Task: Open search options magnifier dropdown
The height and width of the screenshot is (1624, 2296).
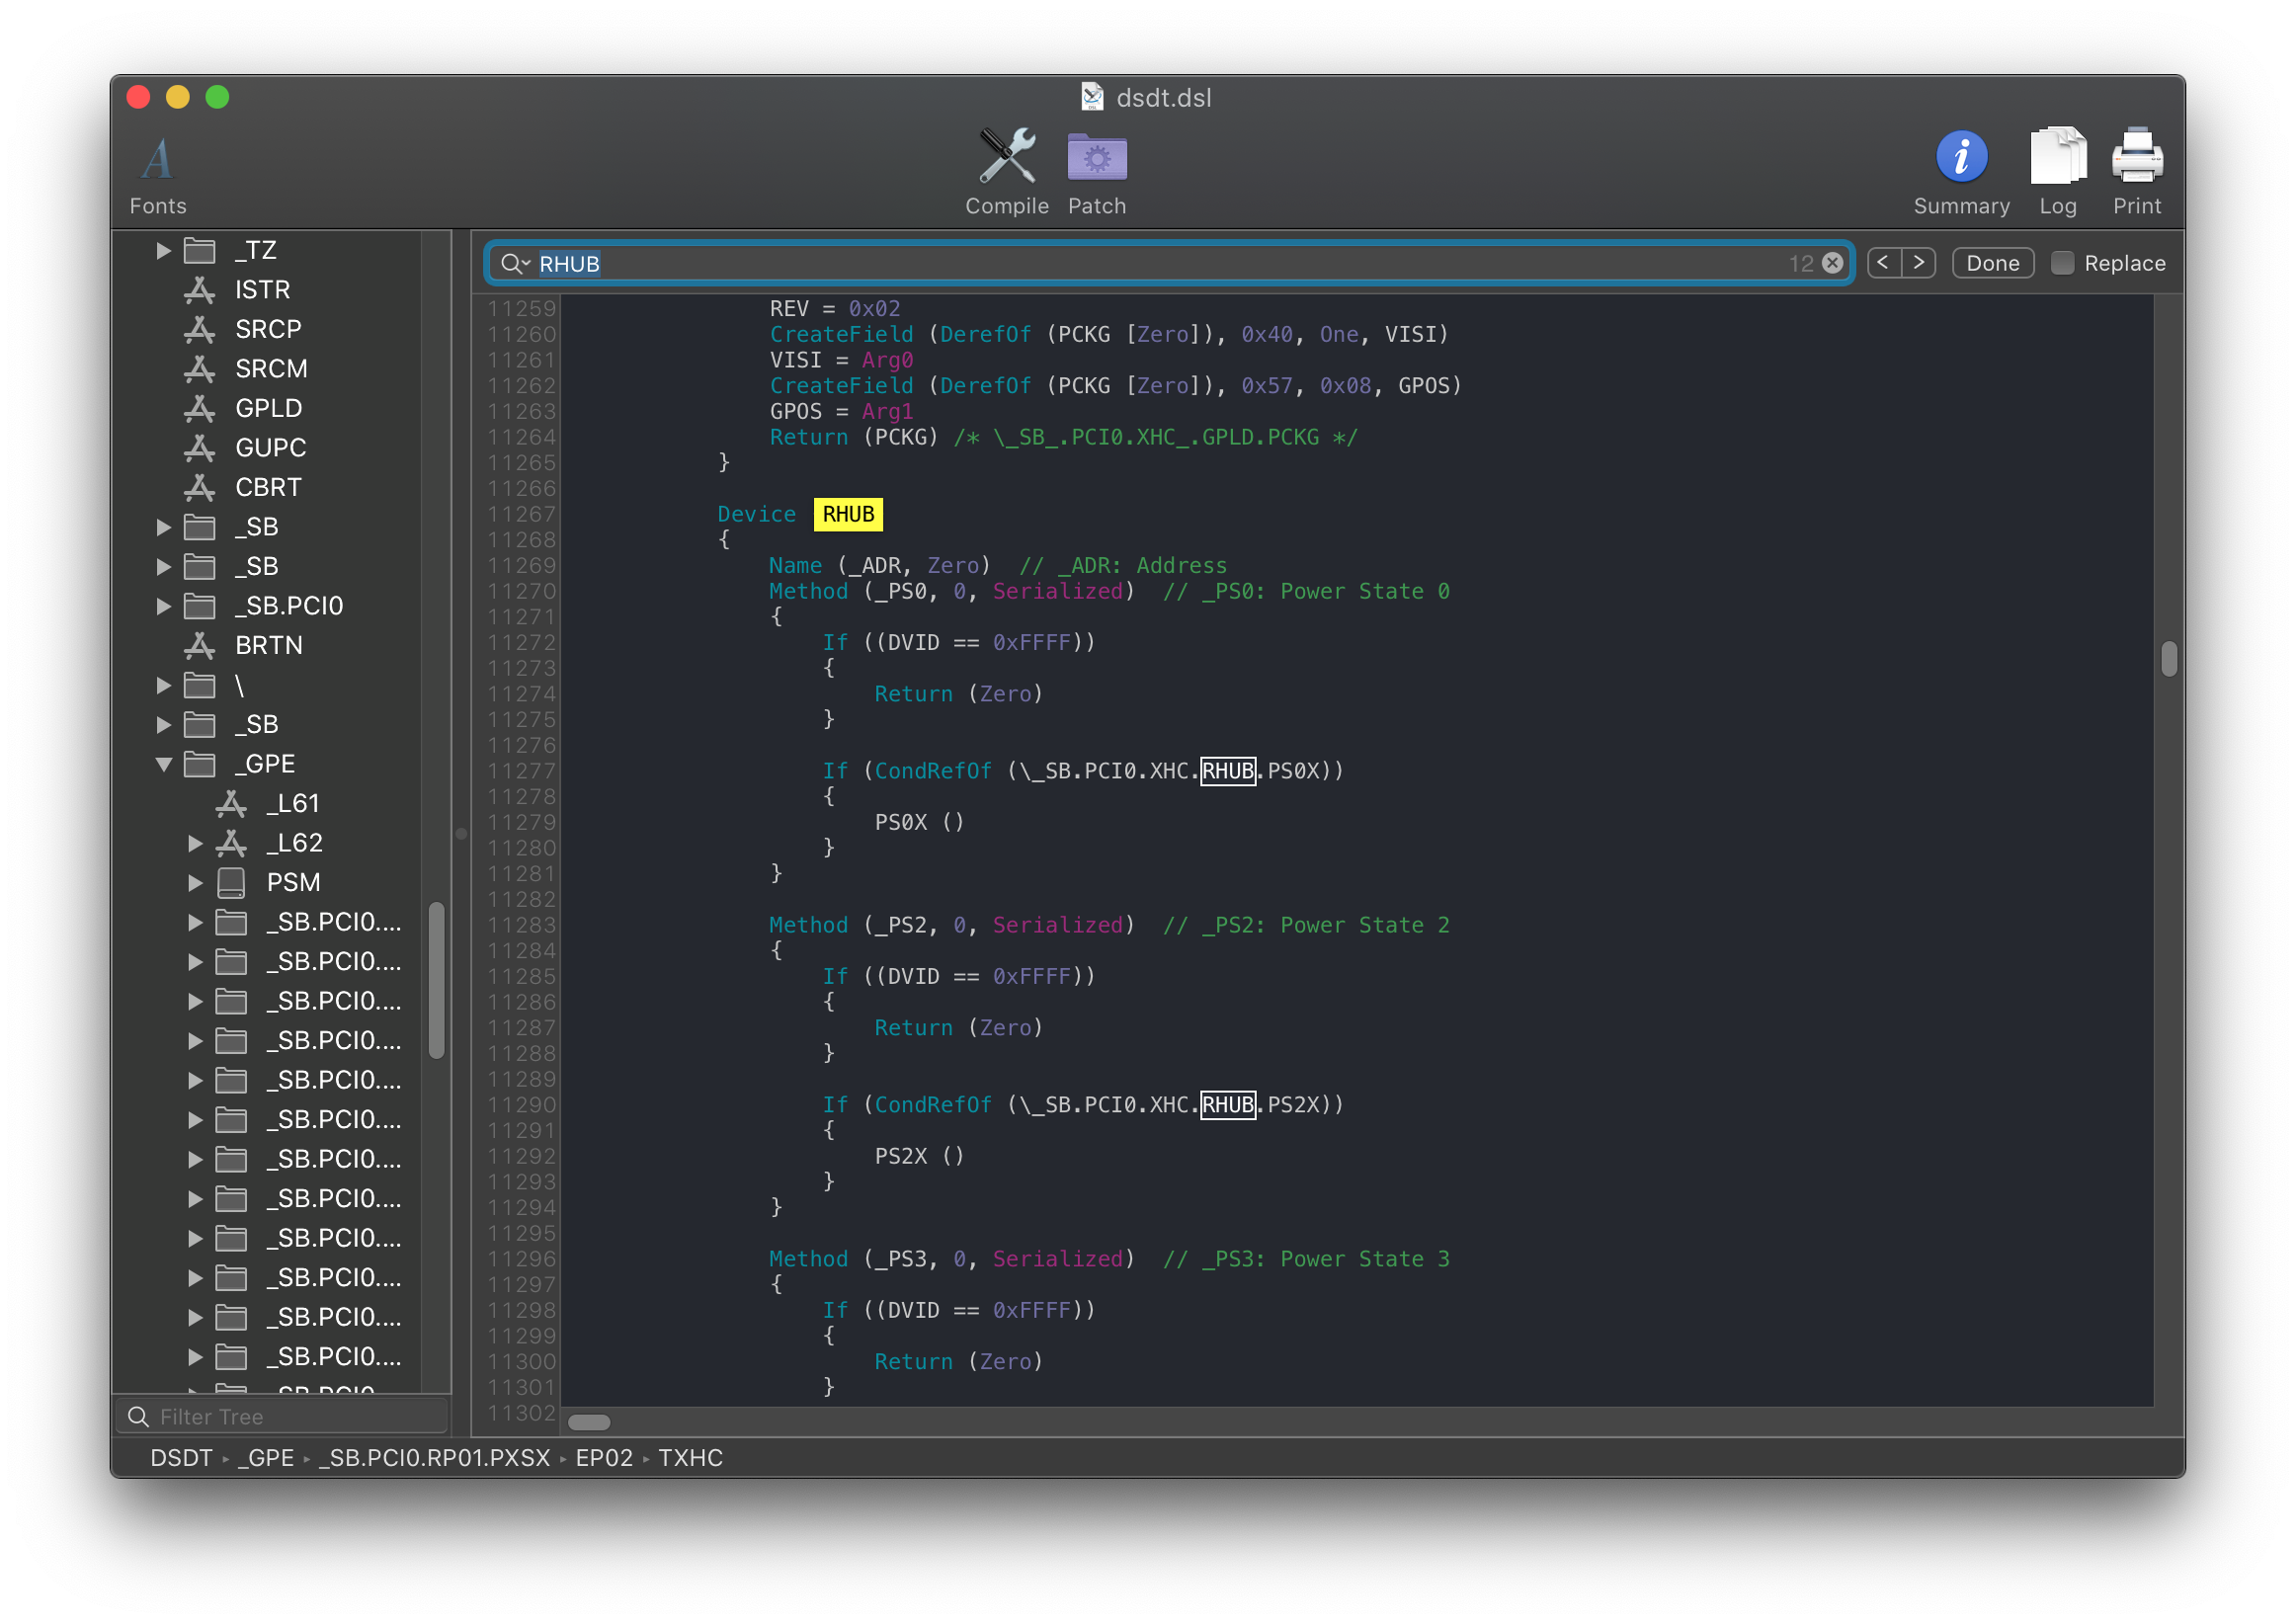Action: pos(514,263)
